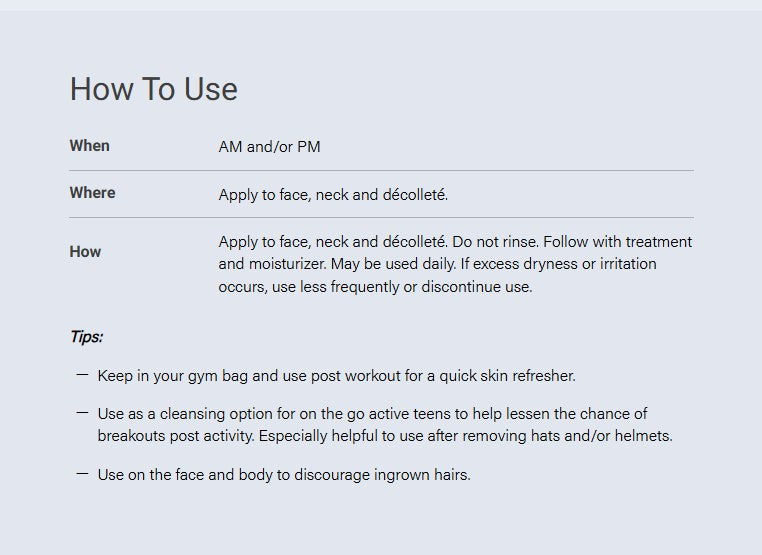Click the AM and/or PM text
The height and width of the screenshot is (555, 762).
pos(269,147)
